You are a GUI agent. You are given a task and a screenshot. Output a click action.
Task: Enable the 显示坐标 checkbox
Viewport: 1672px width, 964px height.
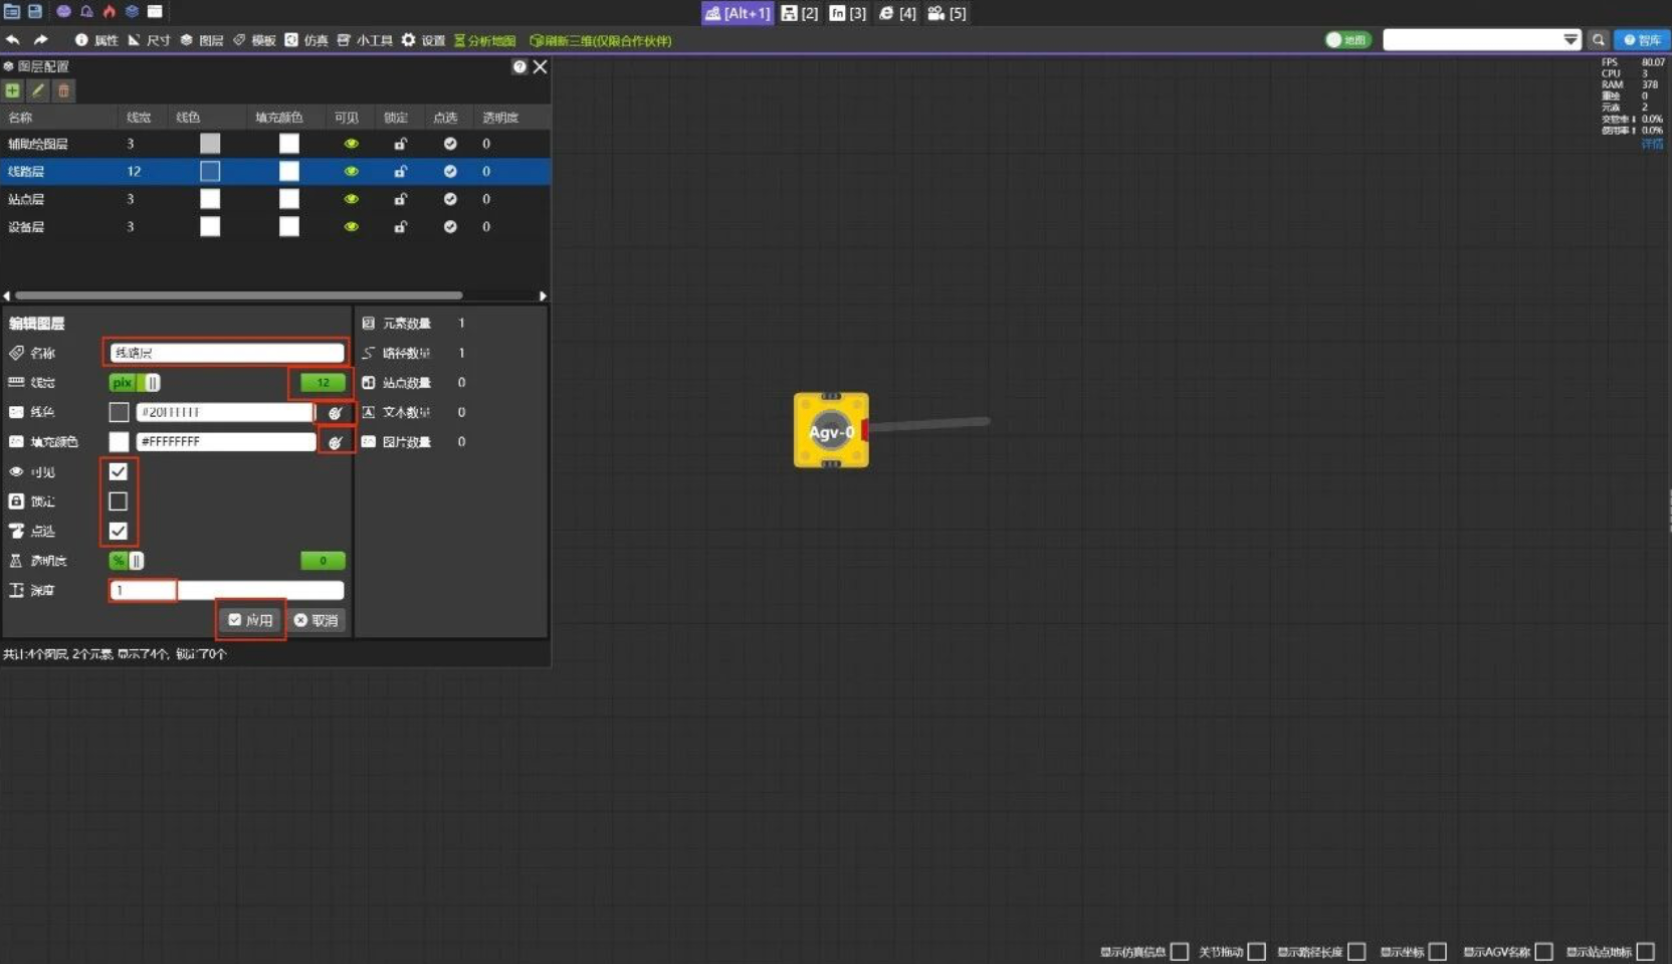click(x=1437, y=952)
